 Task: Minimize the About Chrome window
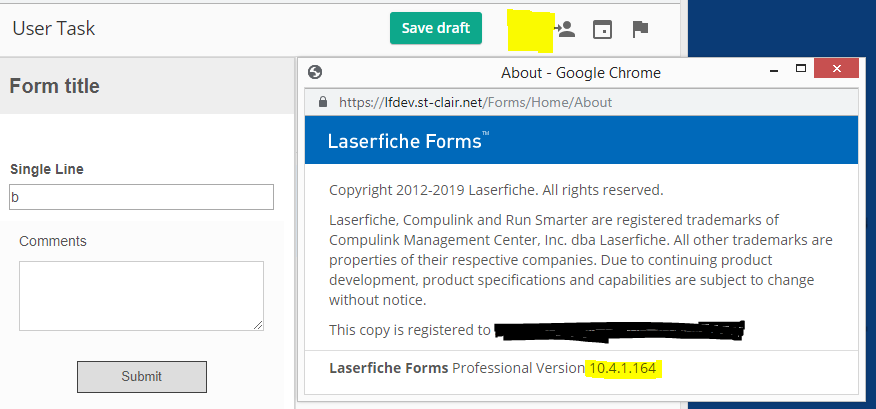click(x=772, y=71)
